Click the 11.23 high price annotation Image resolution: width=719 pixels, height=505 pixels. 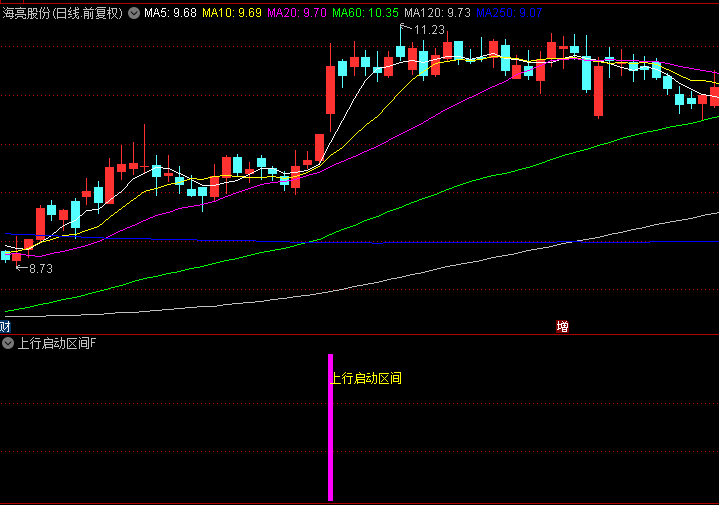click(429, 30)
